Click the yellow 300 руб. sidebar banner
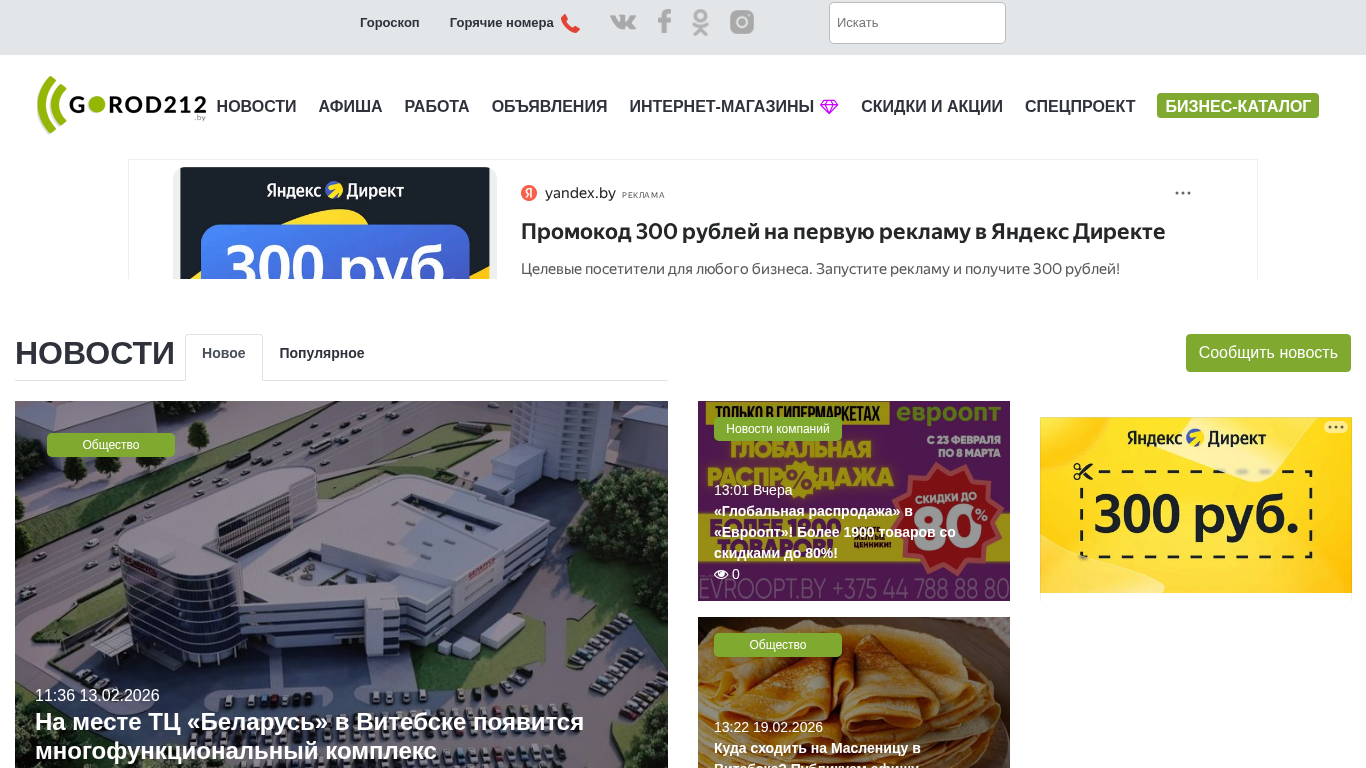1366x768 pixels. pyautogui.click(x=1196, y=505)
